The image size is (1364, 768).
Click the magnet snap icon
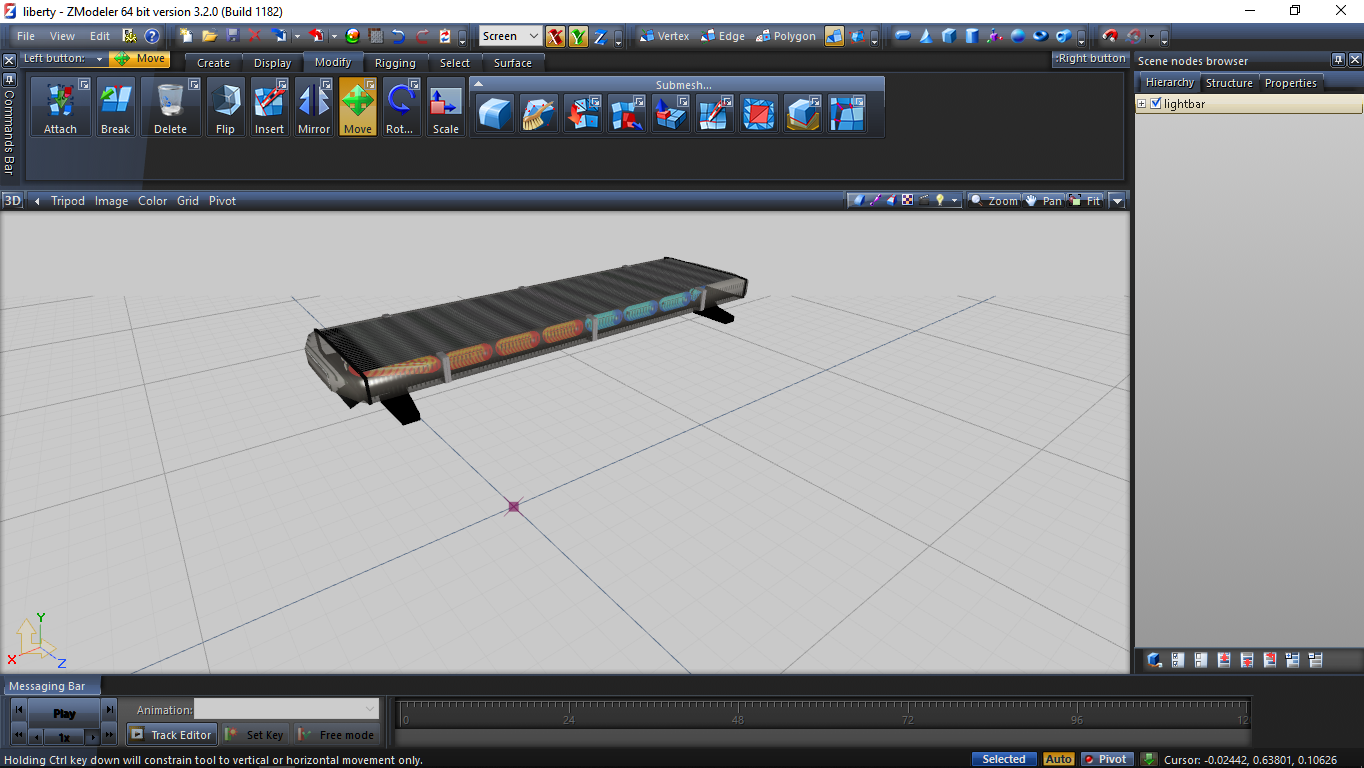[1109, 36]
